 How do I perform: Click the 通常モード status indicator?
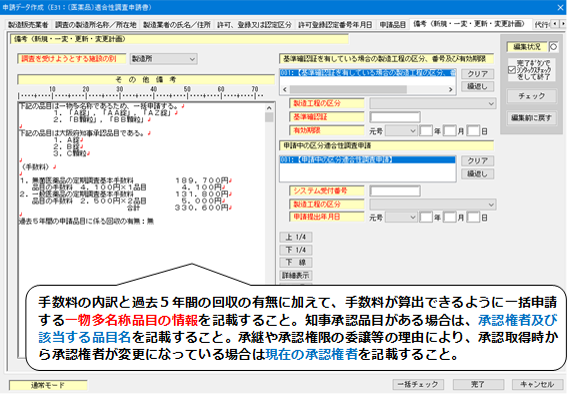click(48, 385)
